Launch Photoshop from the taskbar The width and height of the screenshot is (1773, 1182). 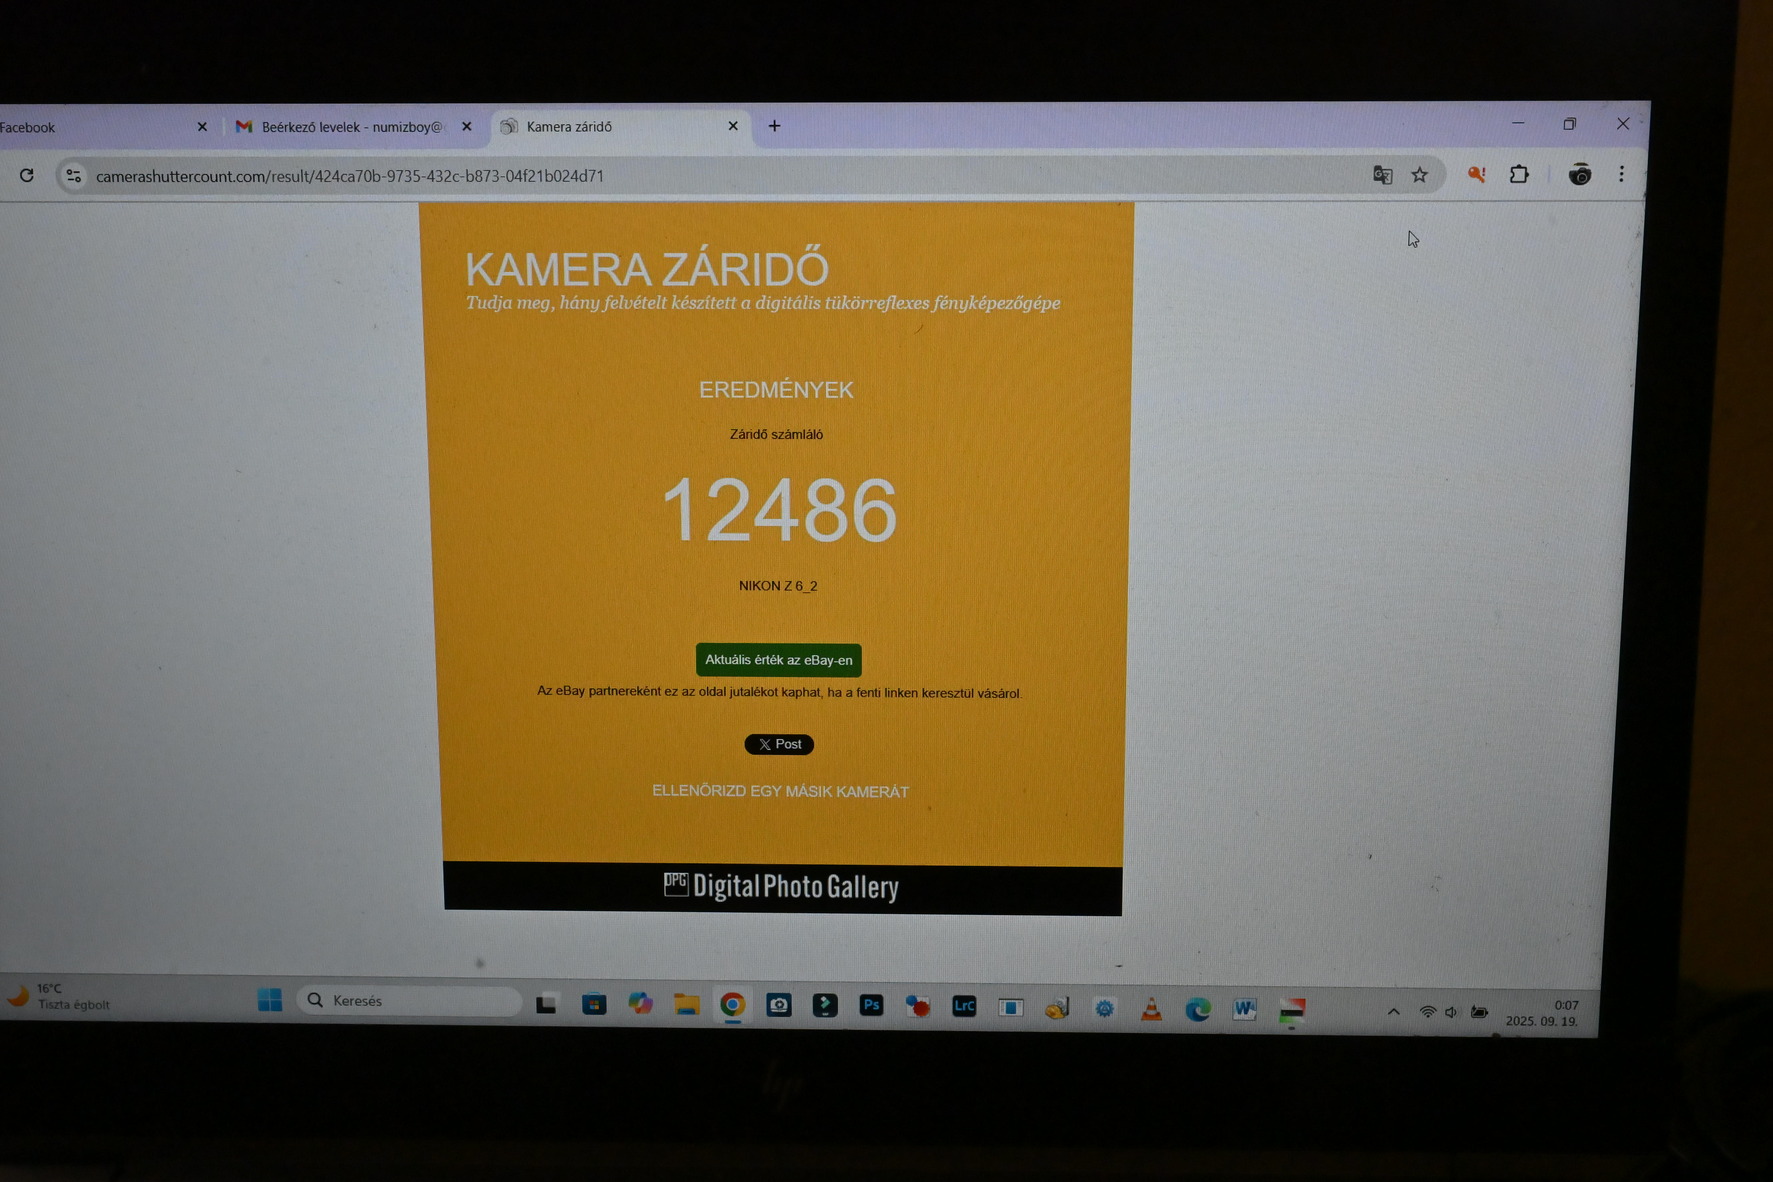click(x=871, y=1007)
